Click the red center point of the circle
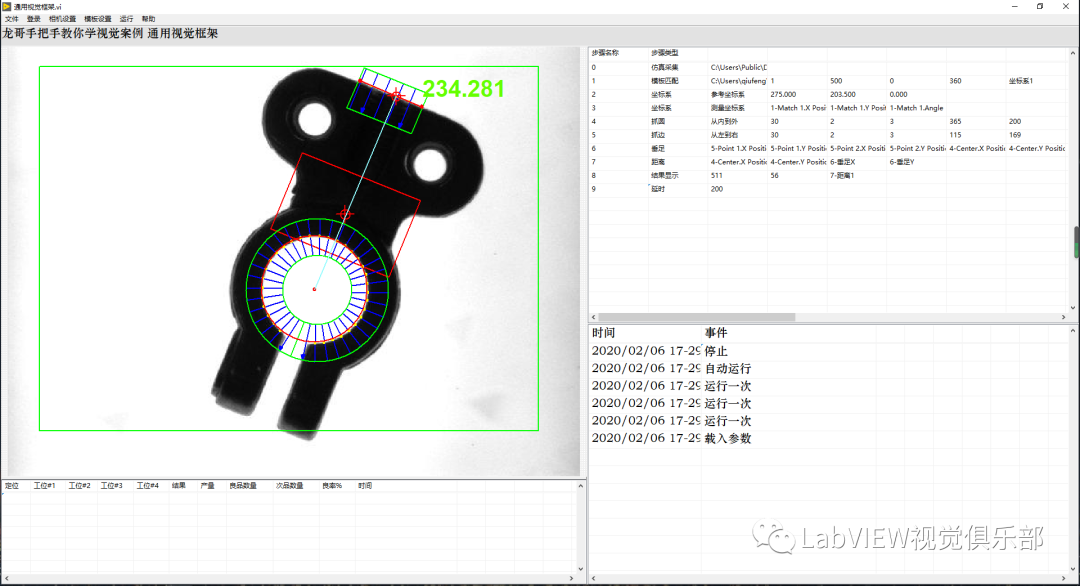The image size is (1080, 586). click(314, 290)
